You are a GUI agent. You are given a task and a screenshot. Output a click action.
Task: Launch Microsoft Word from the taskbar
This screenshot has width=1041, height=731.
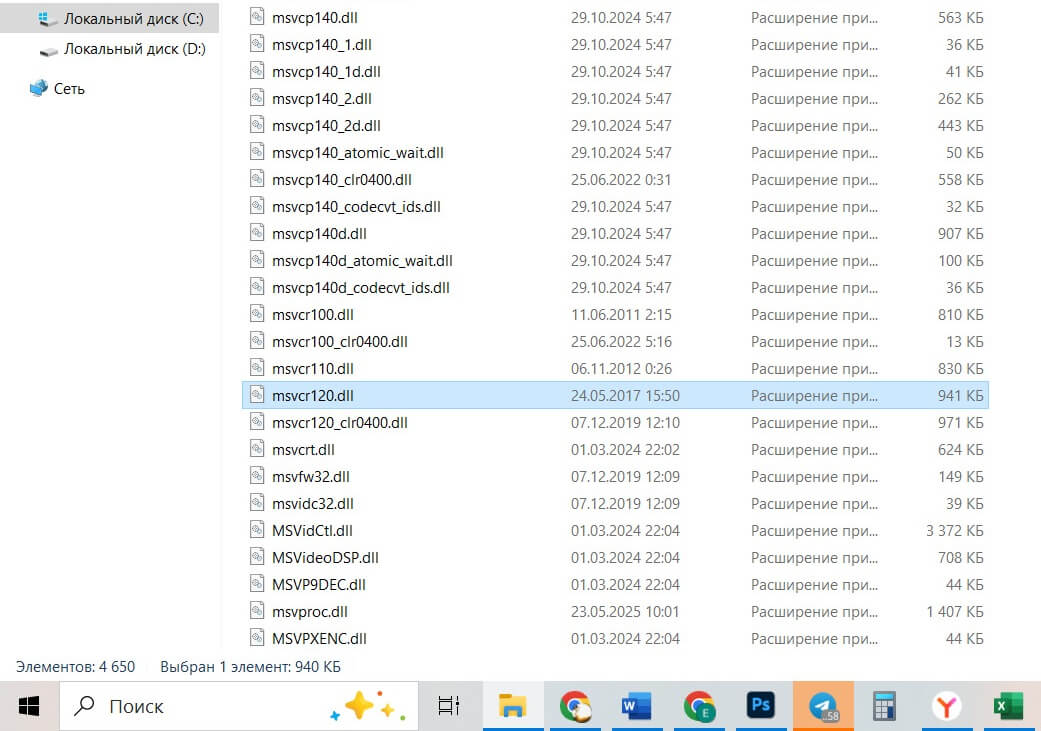(x=636, y=706)
